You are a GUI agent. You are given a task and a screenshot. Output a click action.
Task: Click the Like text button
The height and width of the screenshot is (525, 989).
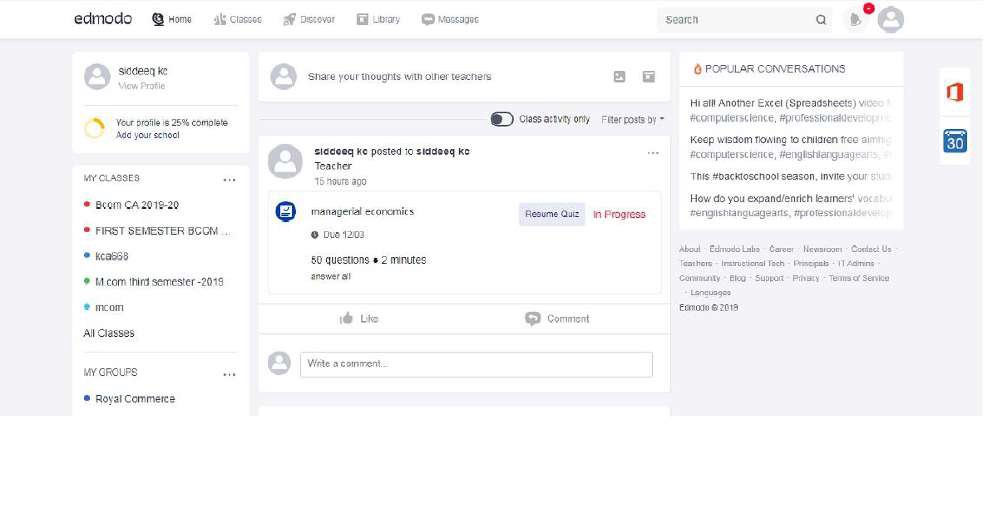pos(369,319)
